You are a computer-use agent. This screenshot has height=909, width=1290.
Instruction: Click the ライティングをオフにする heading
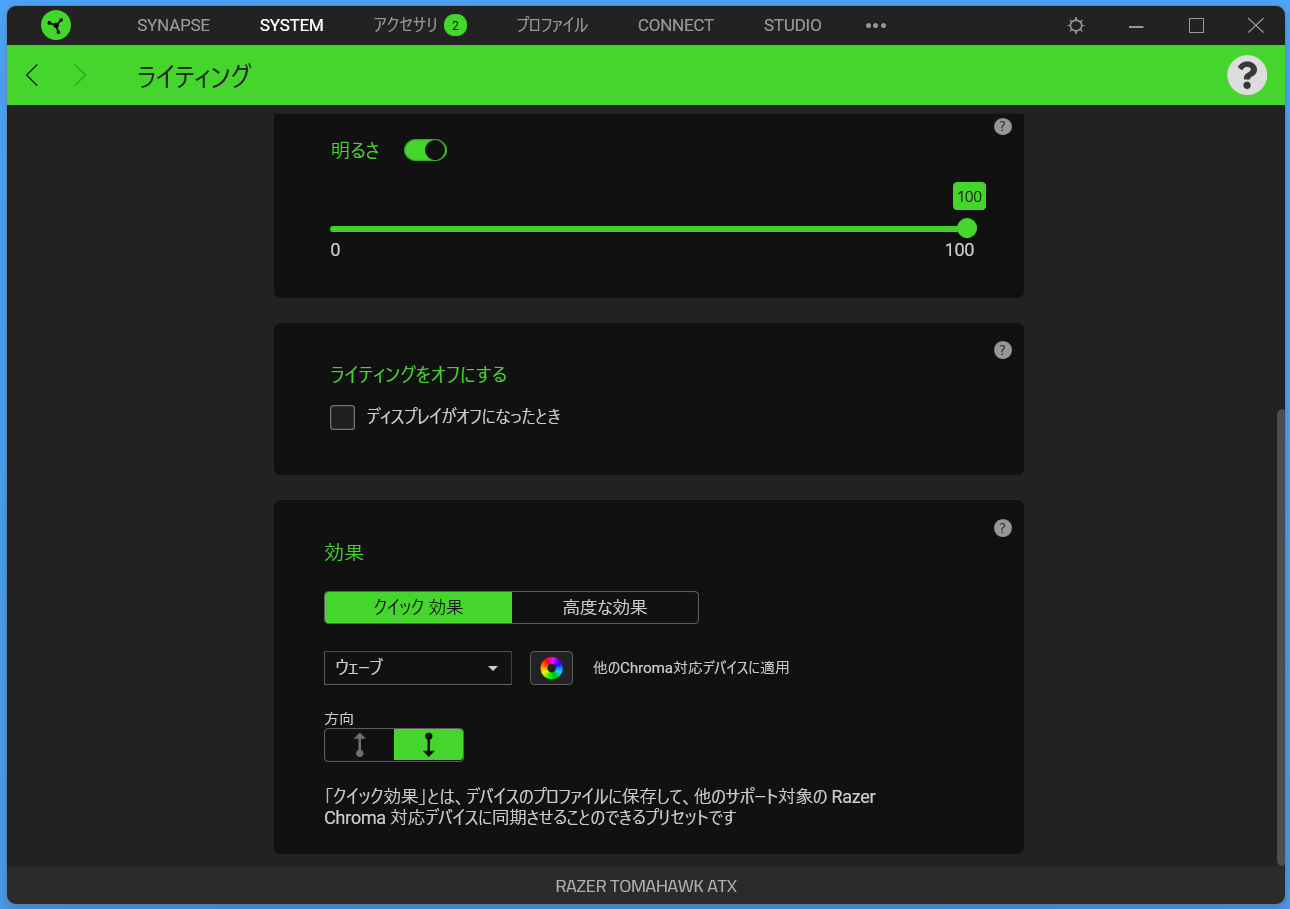419,375
